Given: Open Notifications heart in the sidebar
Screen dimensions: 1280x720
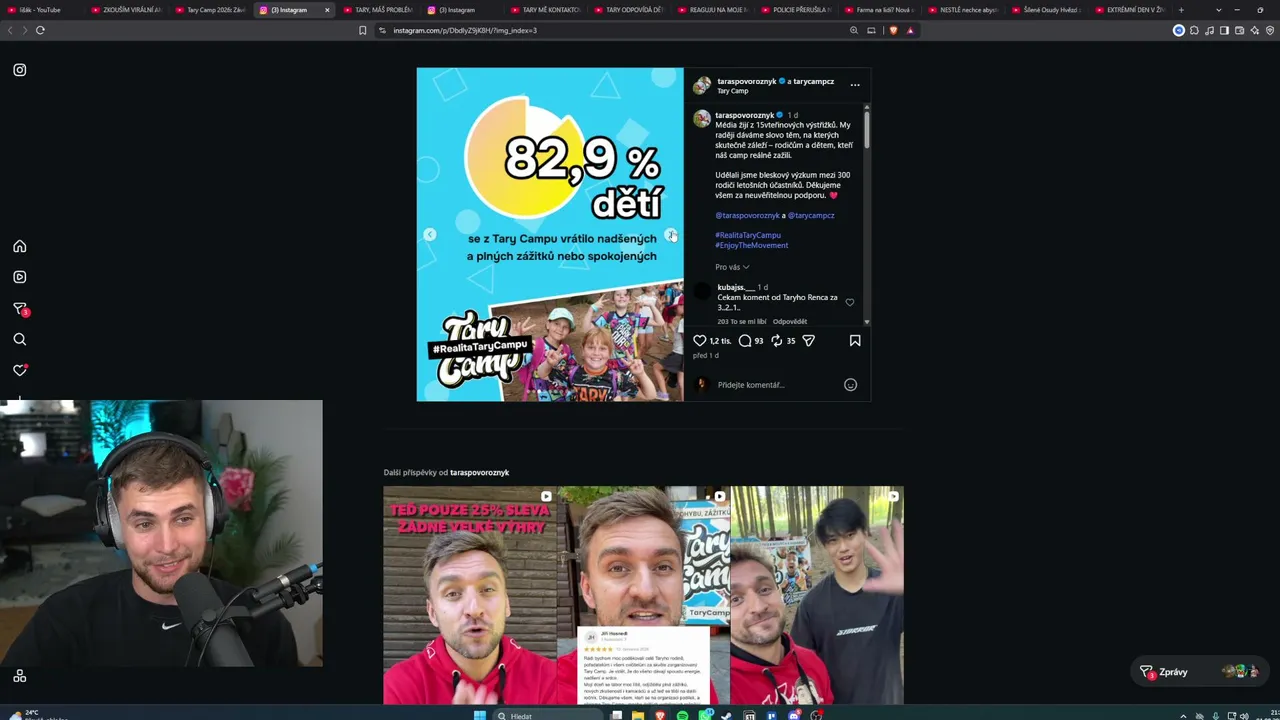Looking at the screenshot, I should coord(19,370).
